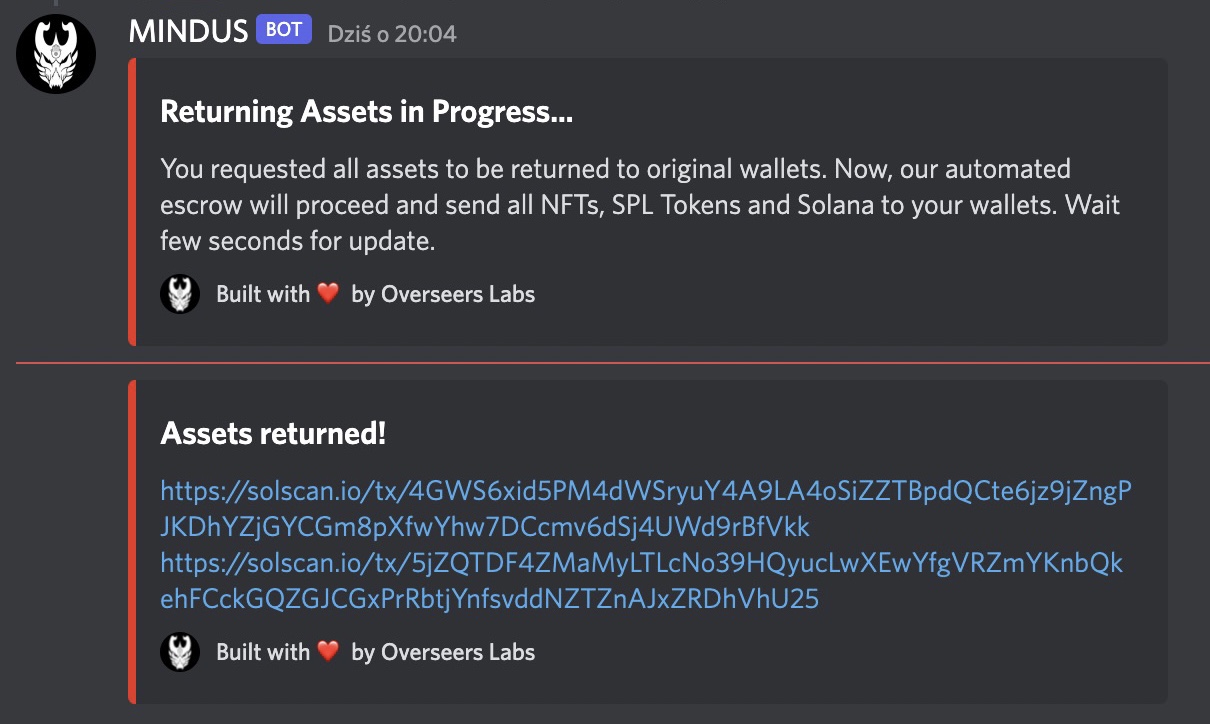Click footer logo icon in the first embed
Image resolution: width=1210 pixels, height=724 pixels.
point(180,294)
